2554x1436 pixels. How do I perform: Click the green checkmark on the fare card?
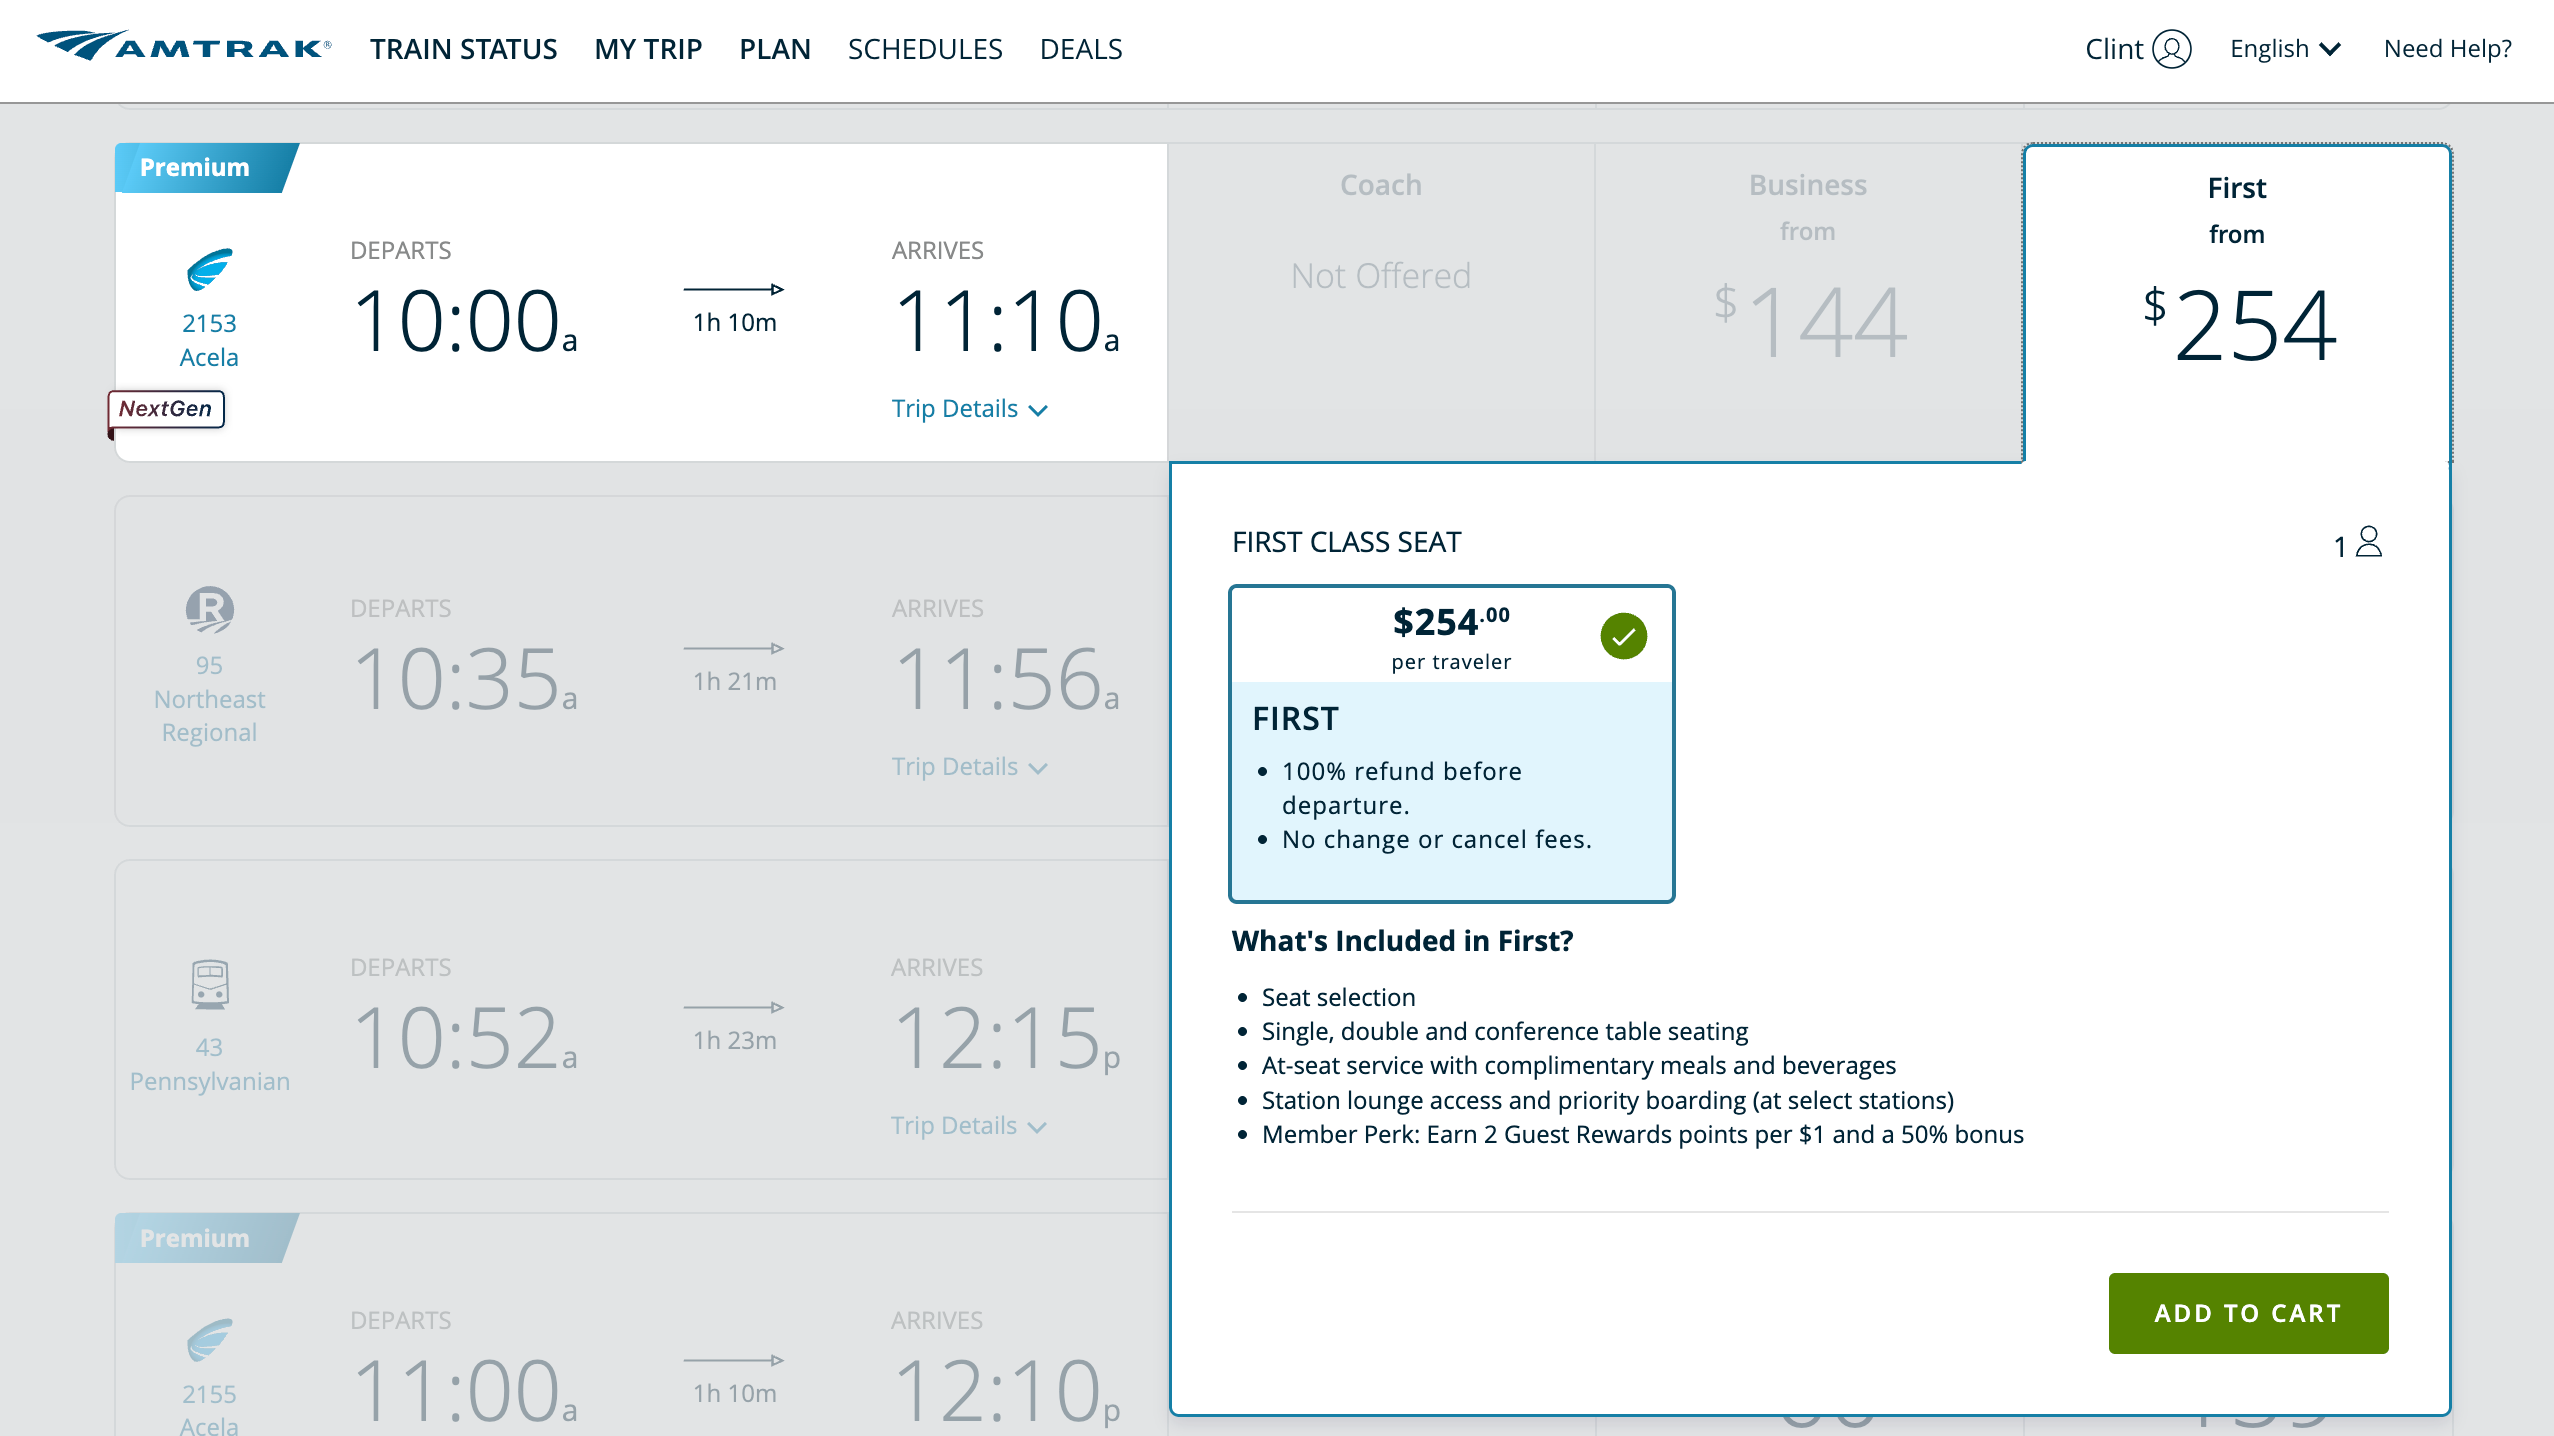[x=1625, y=635]
